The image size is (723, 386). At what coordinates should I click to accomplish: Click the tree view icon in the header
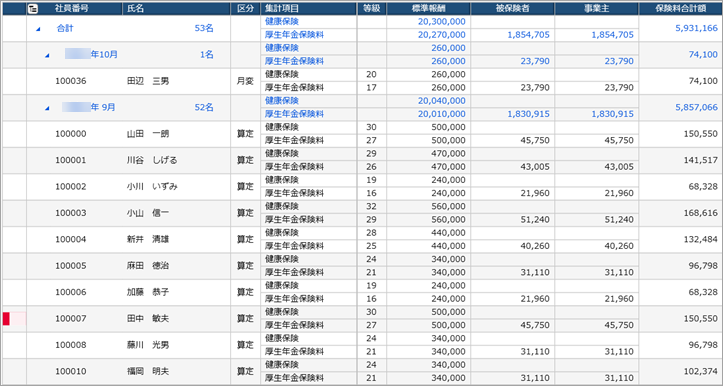click(33, 8)
